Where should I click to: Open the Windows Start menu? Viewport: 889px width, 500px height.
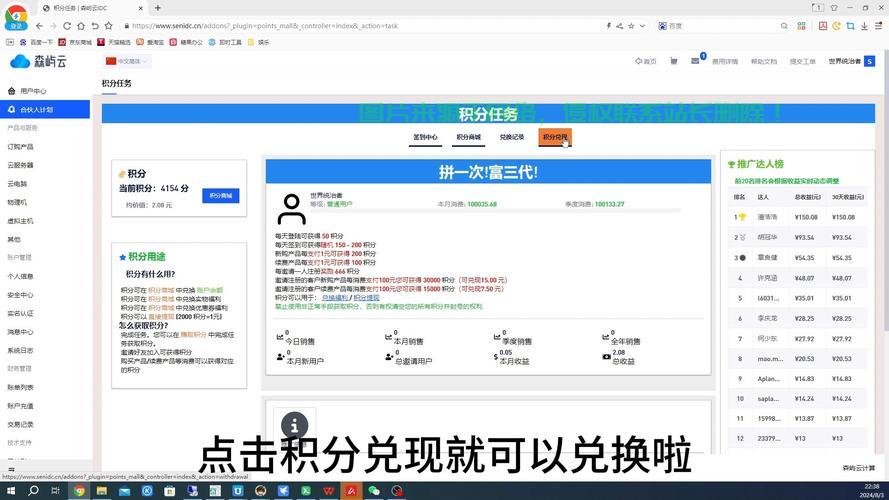(10, 491)
